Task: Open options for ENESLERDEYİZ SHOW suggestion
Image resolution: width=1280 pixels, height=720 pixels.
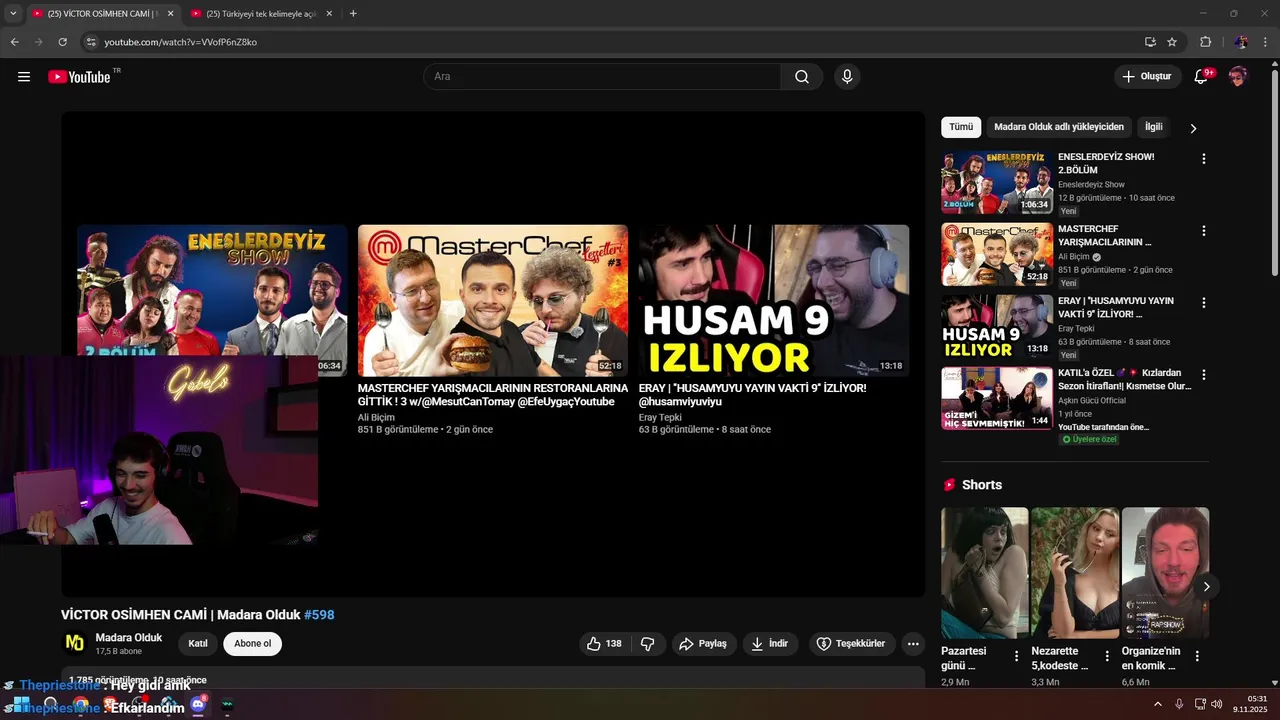Action: (x=1204, y=159)
